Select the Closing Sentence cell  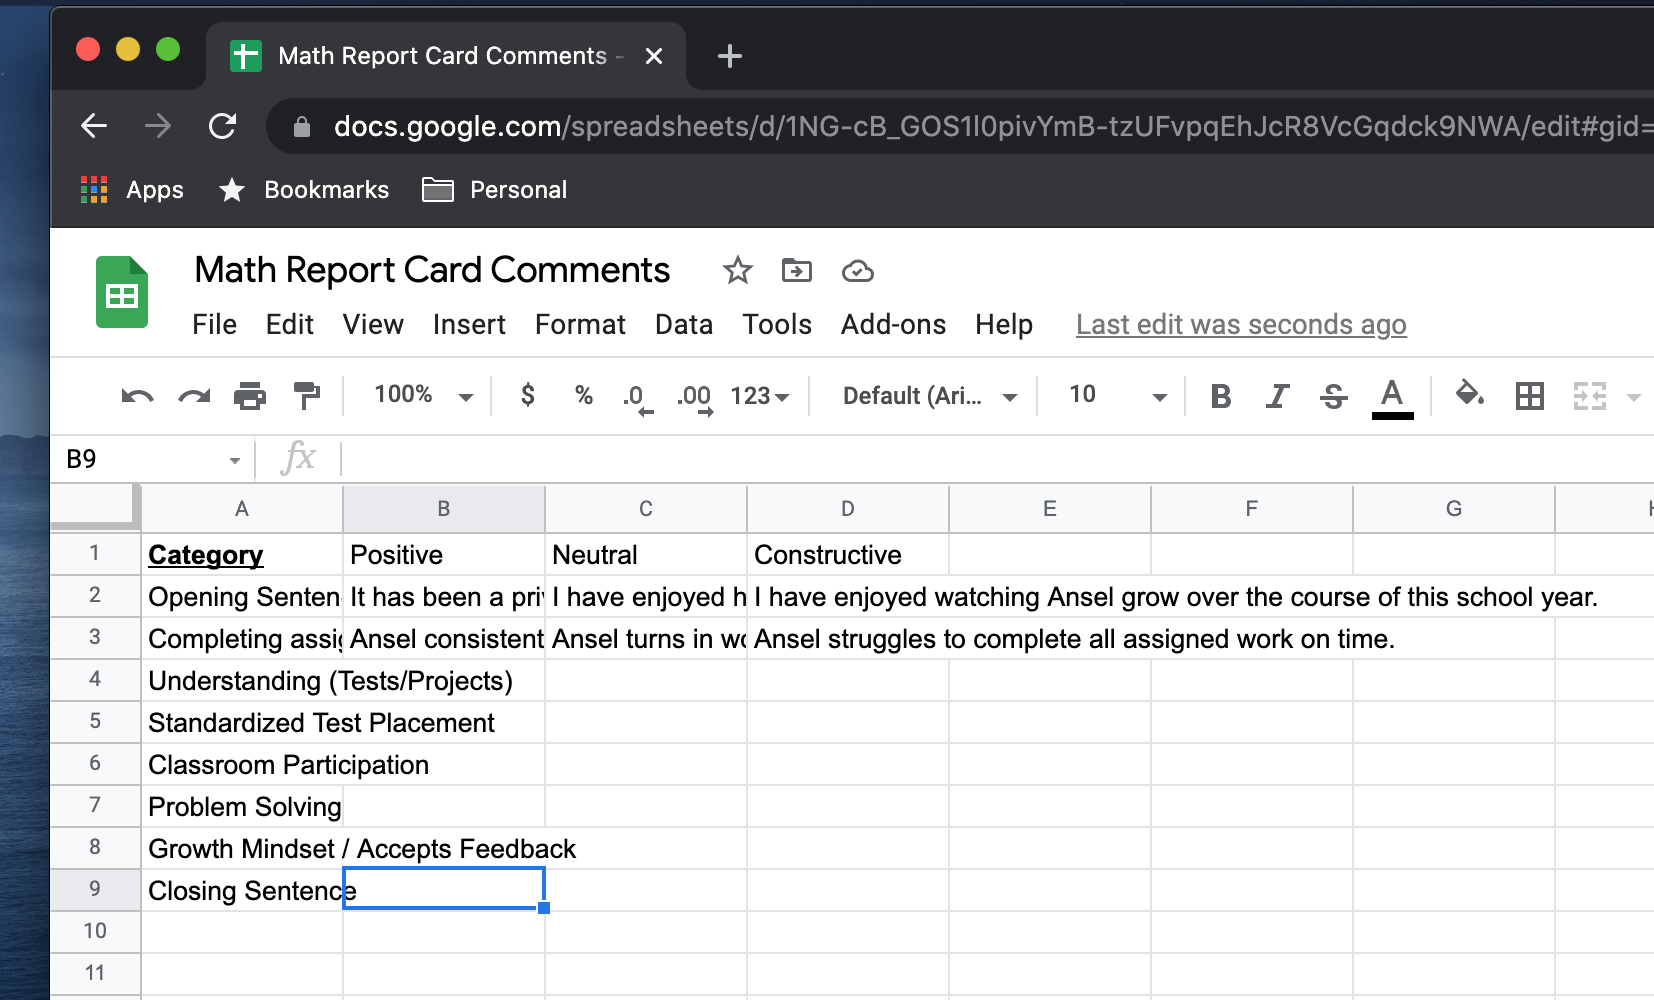(x=242, y=890)
